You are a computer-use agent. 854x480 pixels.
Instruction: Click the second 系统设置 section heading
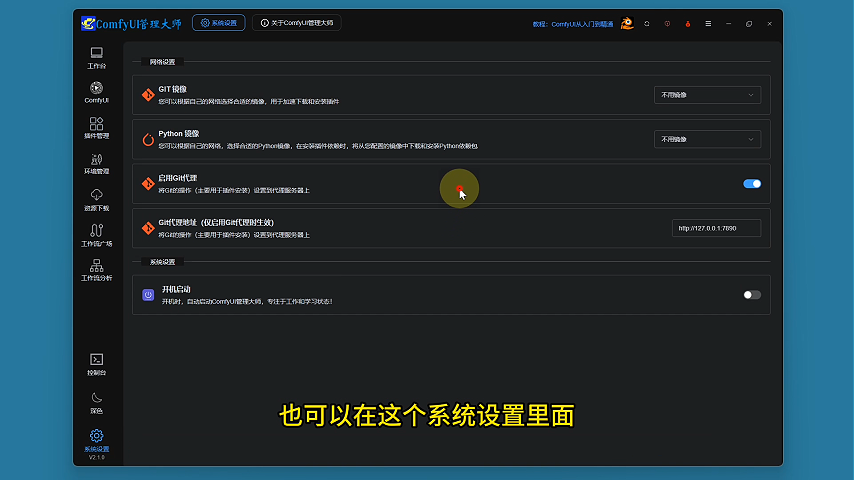[162, 262]
